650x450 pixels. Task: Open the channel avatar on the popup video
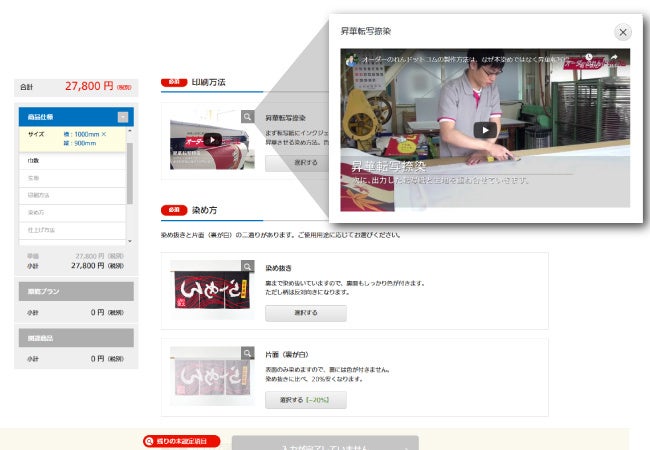tap(352, 60)
